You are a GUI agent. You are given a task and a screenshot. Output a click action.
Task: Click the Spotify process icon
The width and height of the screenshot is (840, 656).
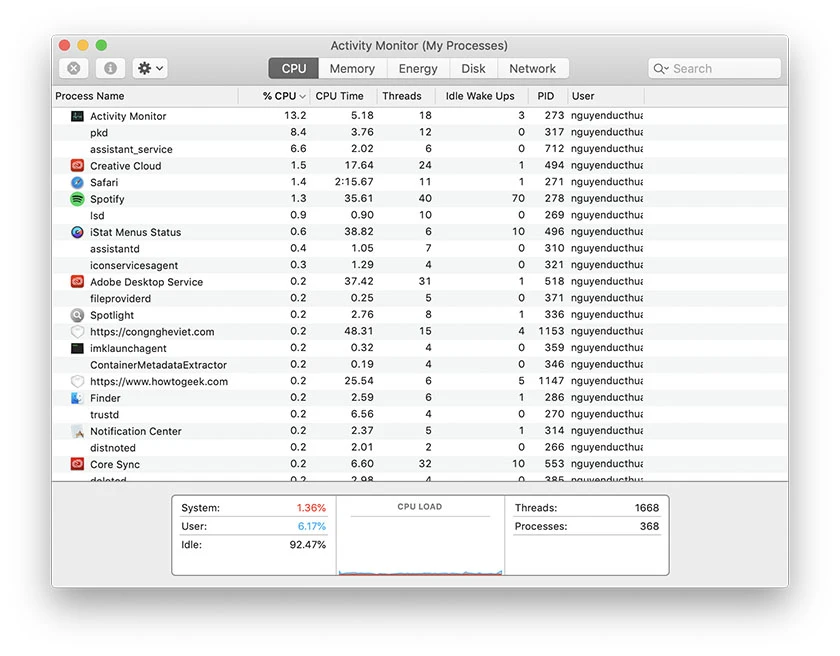(77, 199)
